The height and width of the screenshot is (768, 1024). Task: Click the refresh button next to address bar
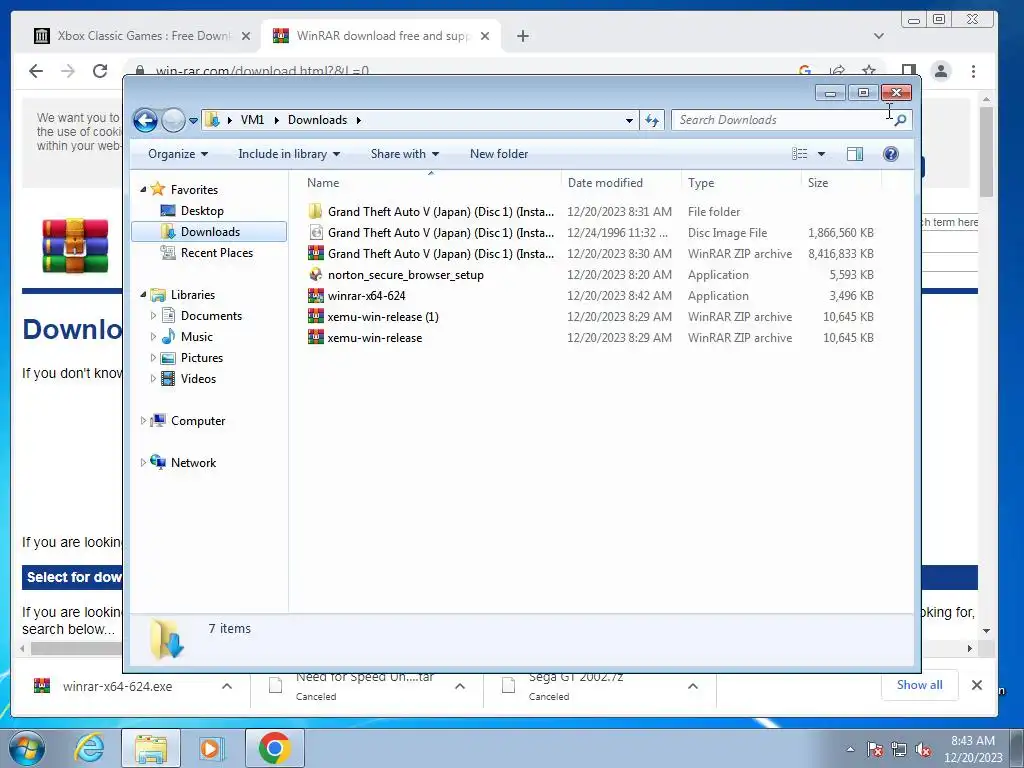(x=652, y=120)
